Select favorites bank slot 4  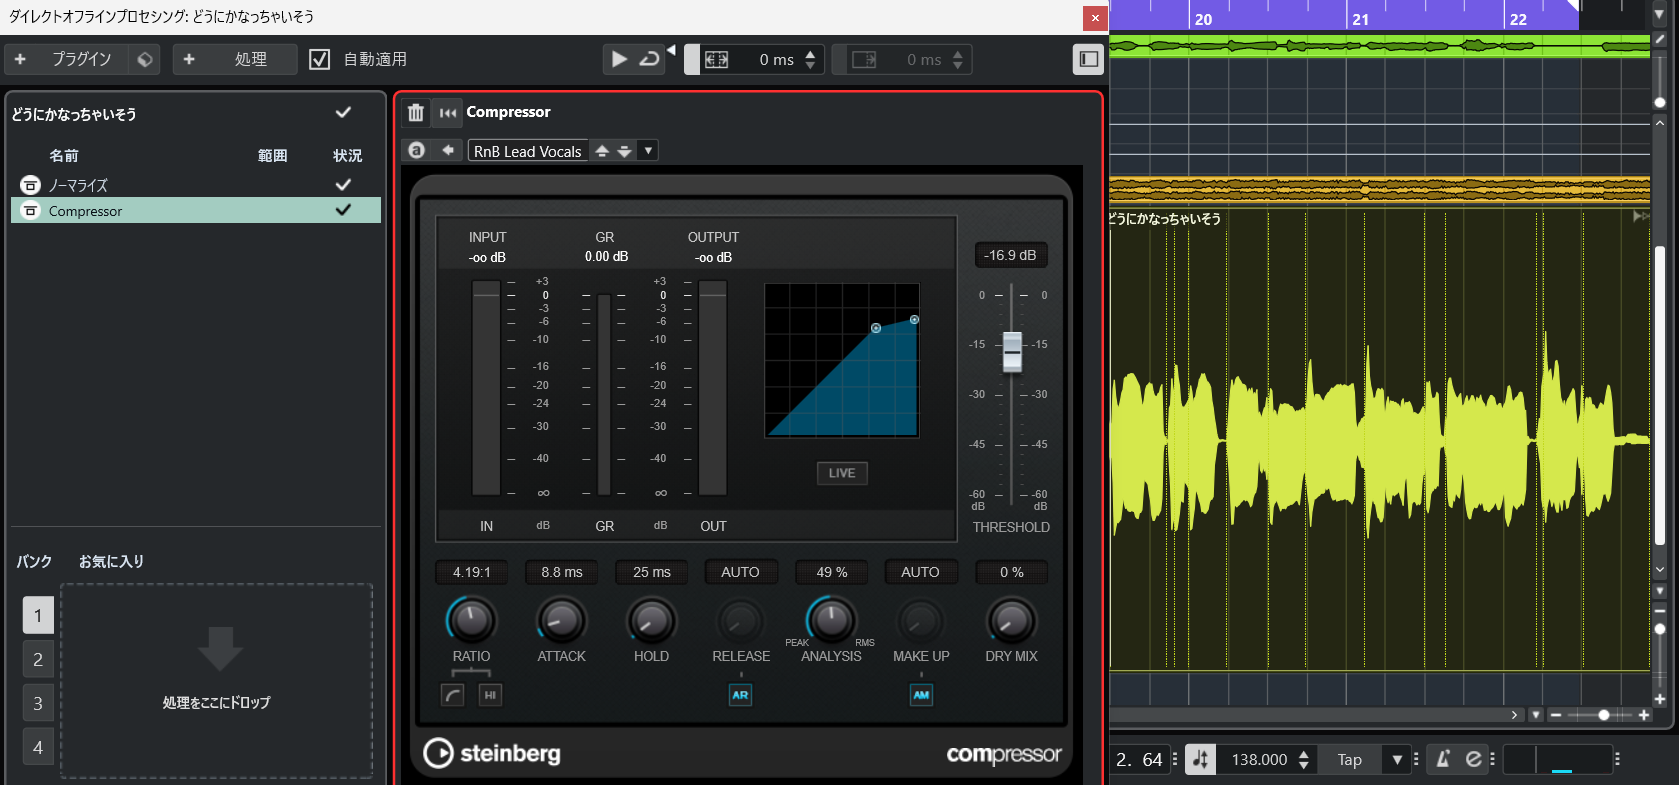click(x=38, y=747)
